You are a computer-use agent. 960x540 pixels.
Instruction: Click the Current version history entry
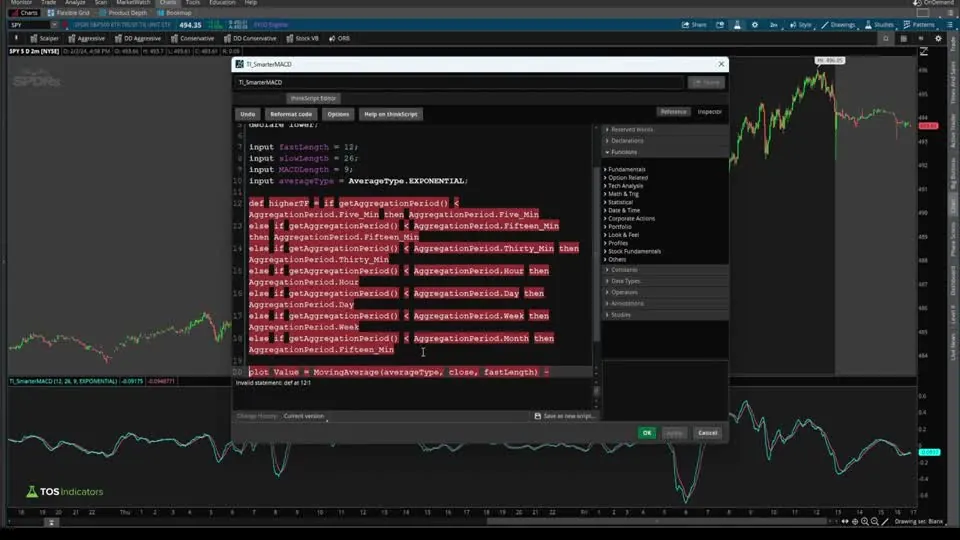pos(304,416)
